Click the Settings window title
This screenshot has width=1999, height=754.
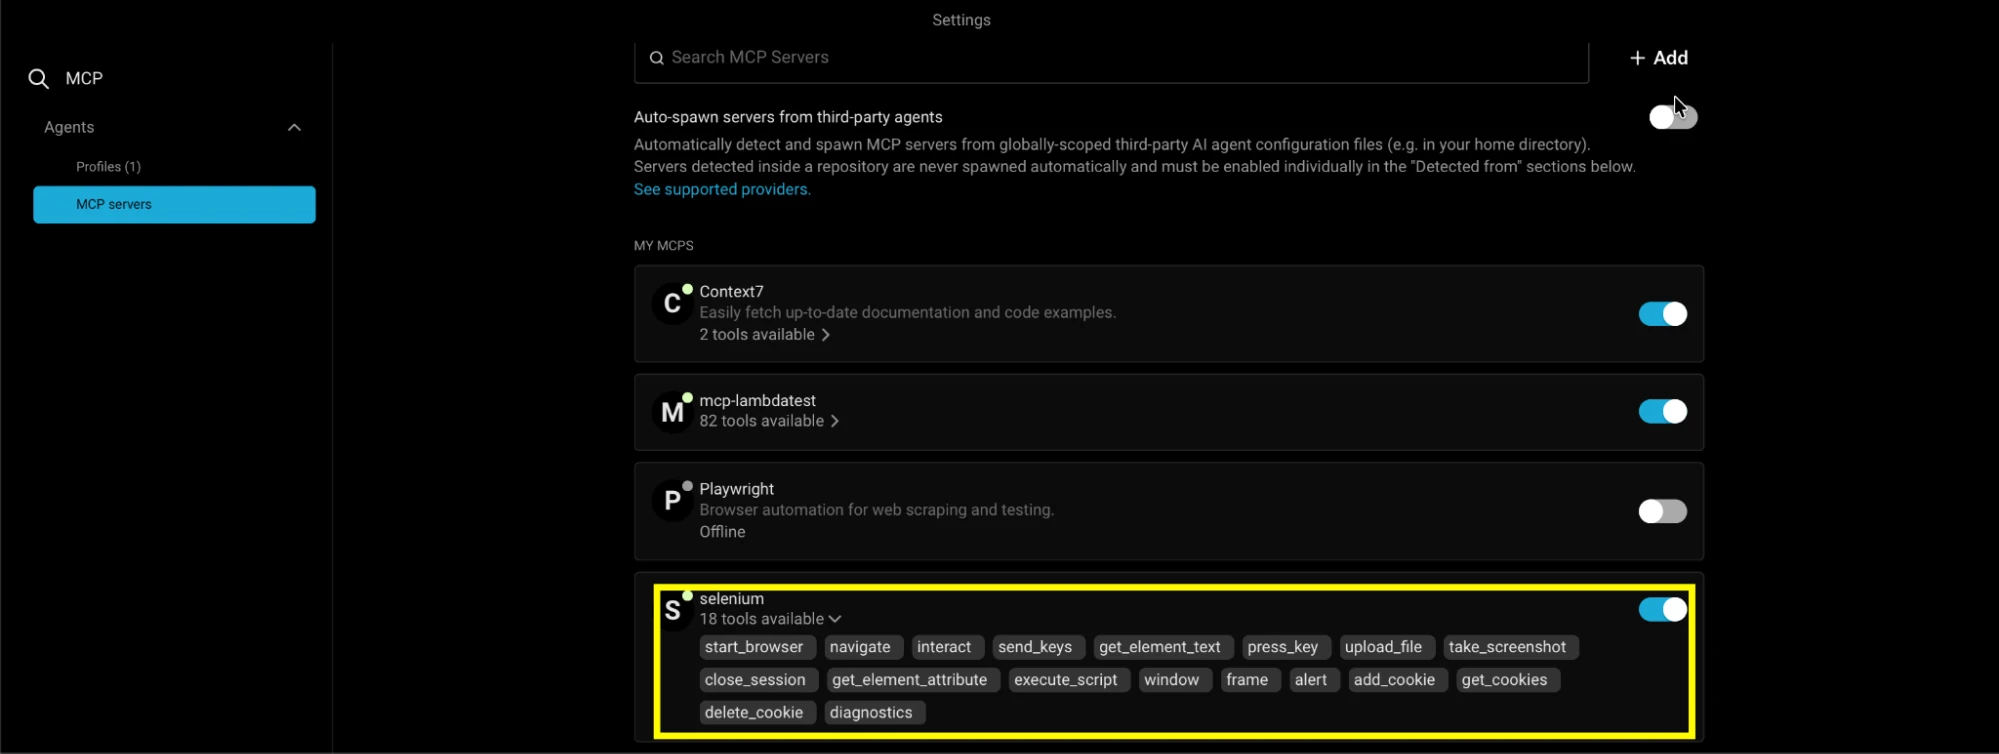[x=961, y=20]
